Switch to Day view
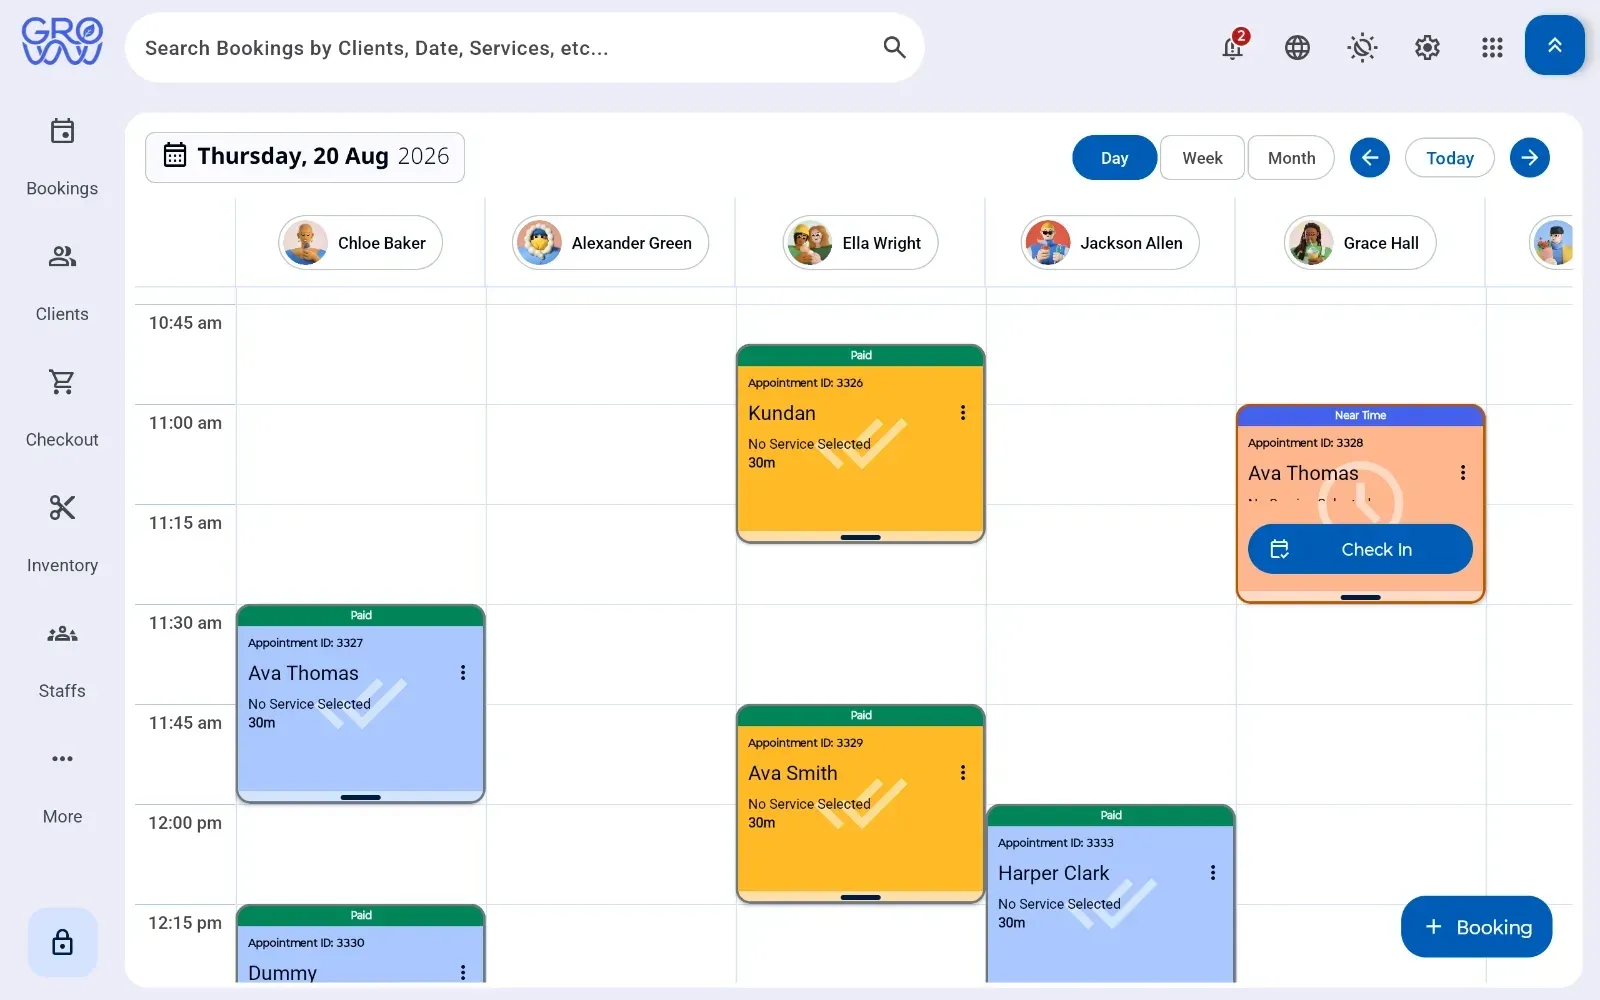Image resolution: width=1600 pixels, height=1000 pixels. tap(1114, 158)
